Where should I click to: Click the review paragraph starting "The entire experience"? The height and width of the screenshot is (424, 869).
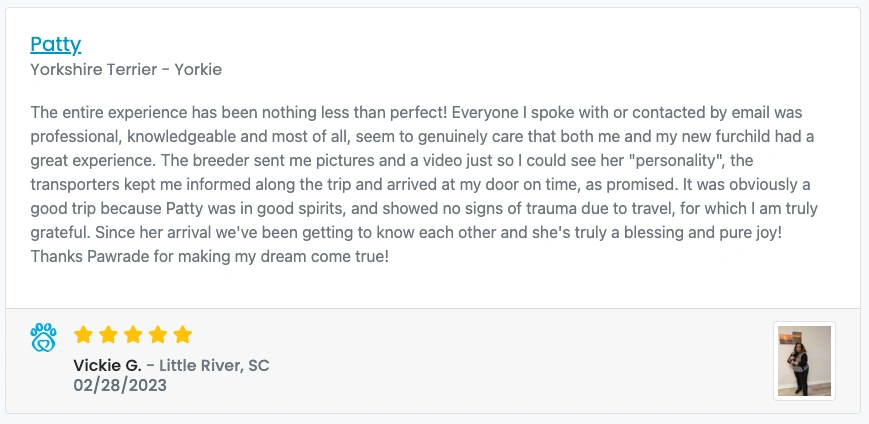(x=425, y=185)
